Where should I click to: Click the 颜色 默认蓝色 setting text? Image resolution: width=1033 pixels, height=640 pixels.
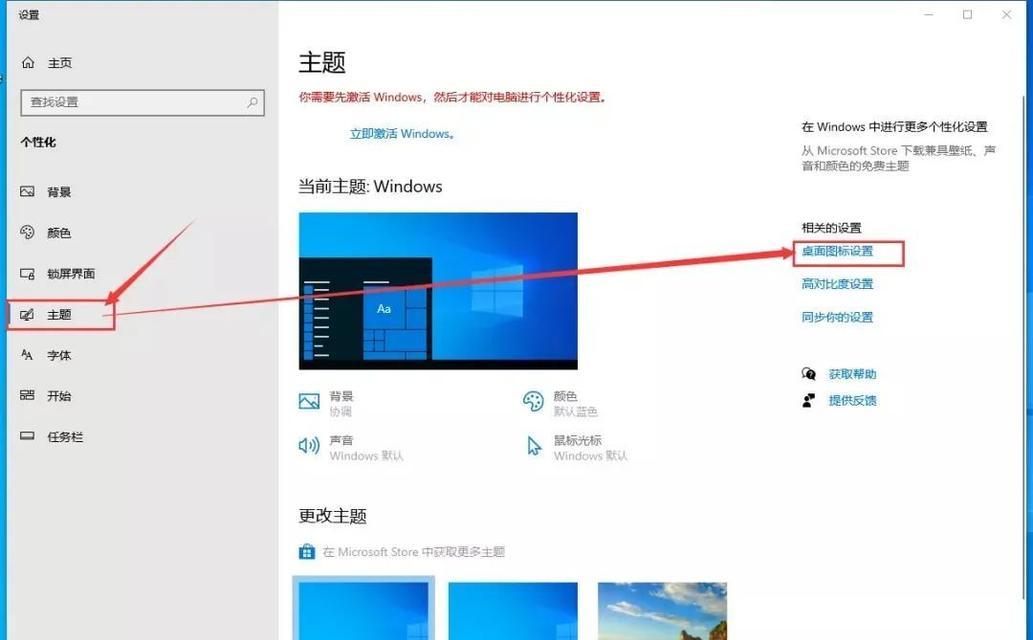(x=575, y=403)
